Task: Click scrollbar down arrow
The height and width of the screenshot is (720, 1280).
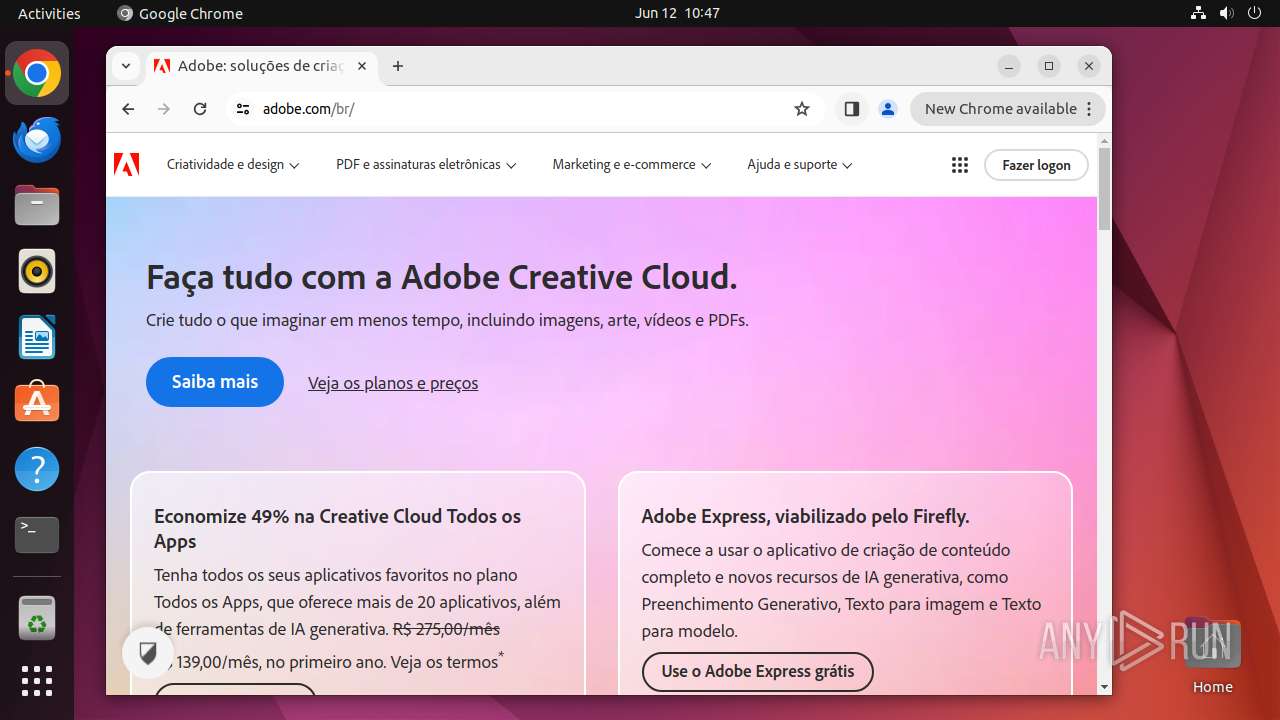Action: point(1104,687)
